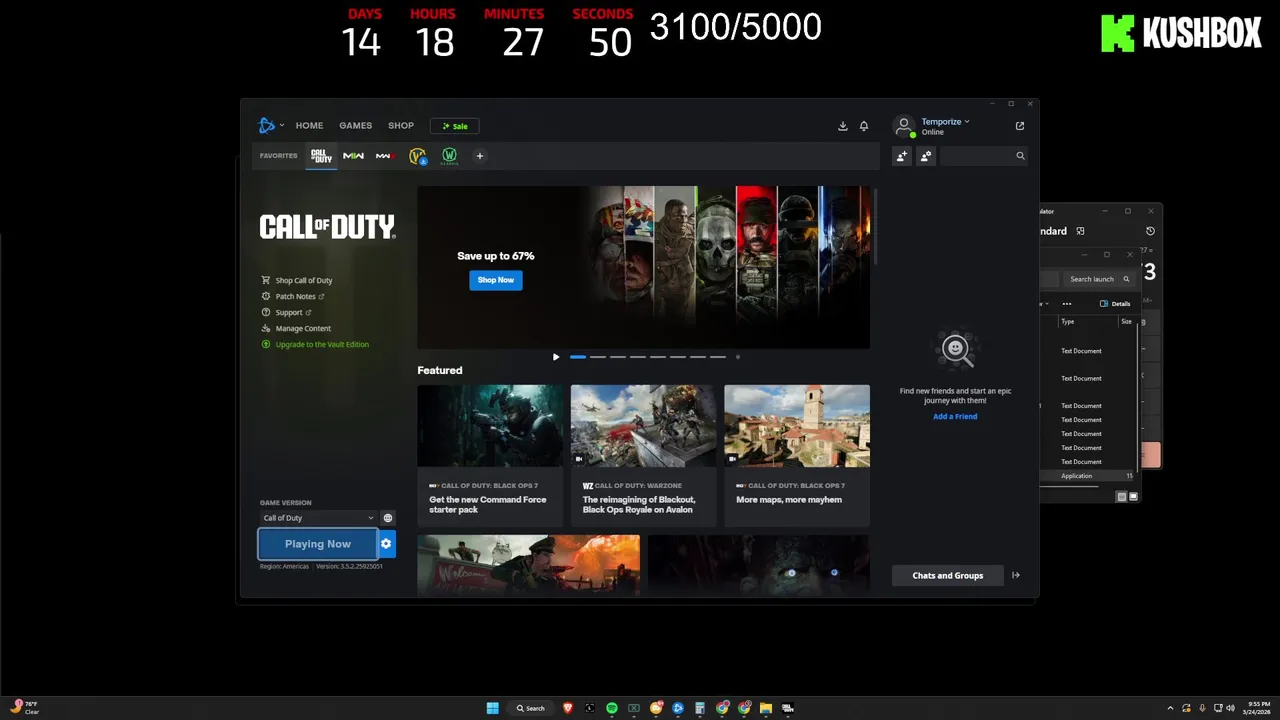The width and height of the screenshot is (1280, 720).
Task: Add a game with the plus icon
Action: 479,156
